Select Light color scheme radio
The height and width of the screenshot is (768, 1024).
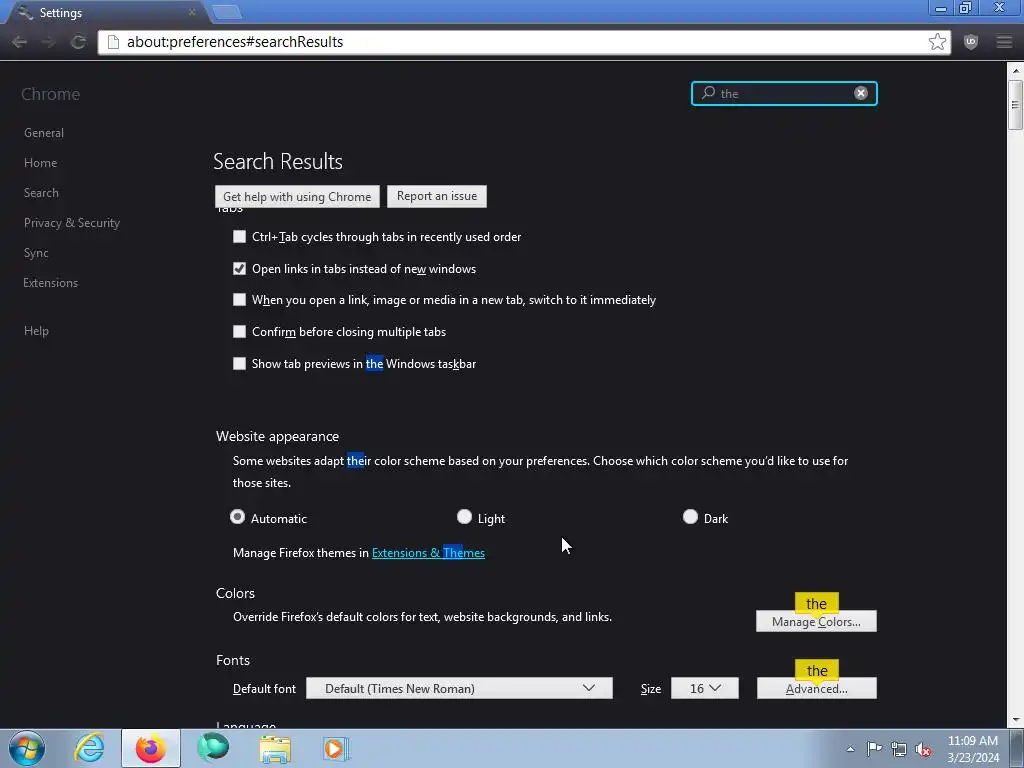(x=464, y=517)
